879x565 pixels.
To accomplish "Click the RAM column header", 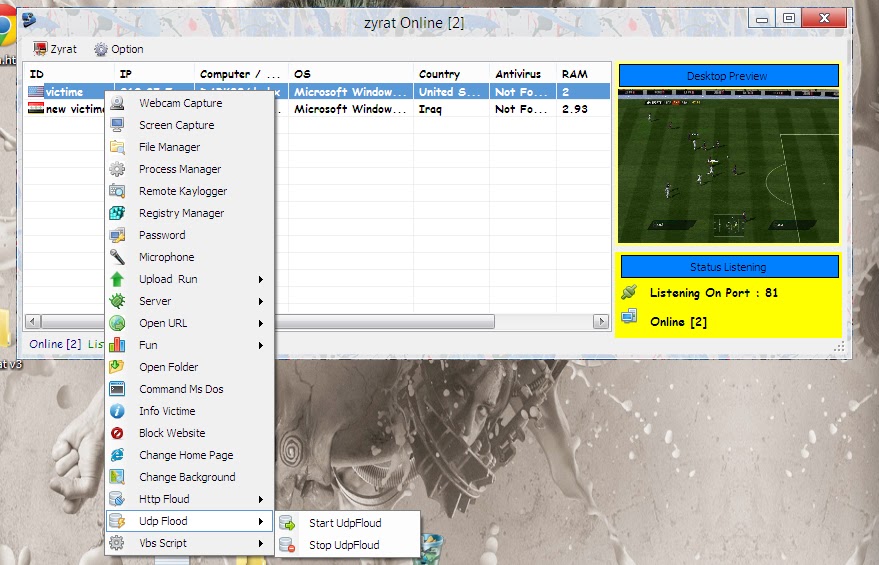I will [x=583, y=74].
